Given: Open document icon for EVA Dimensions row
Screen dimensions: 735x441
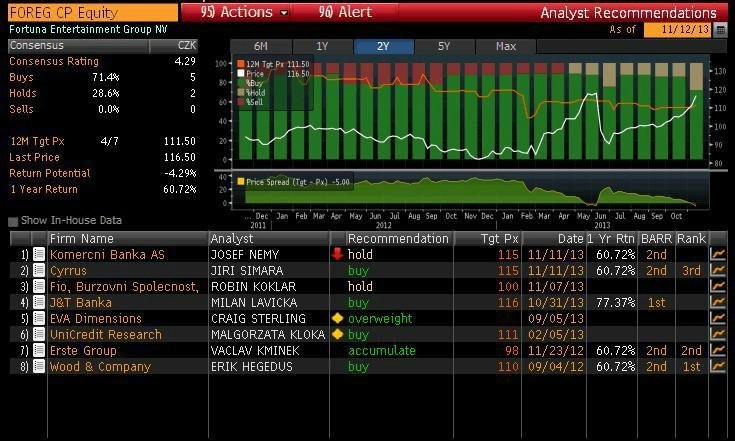Looking at the screenshot, I should pos(39,318).
